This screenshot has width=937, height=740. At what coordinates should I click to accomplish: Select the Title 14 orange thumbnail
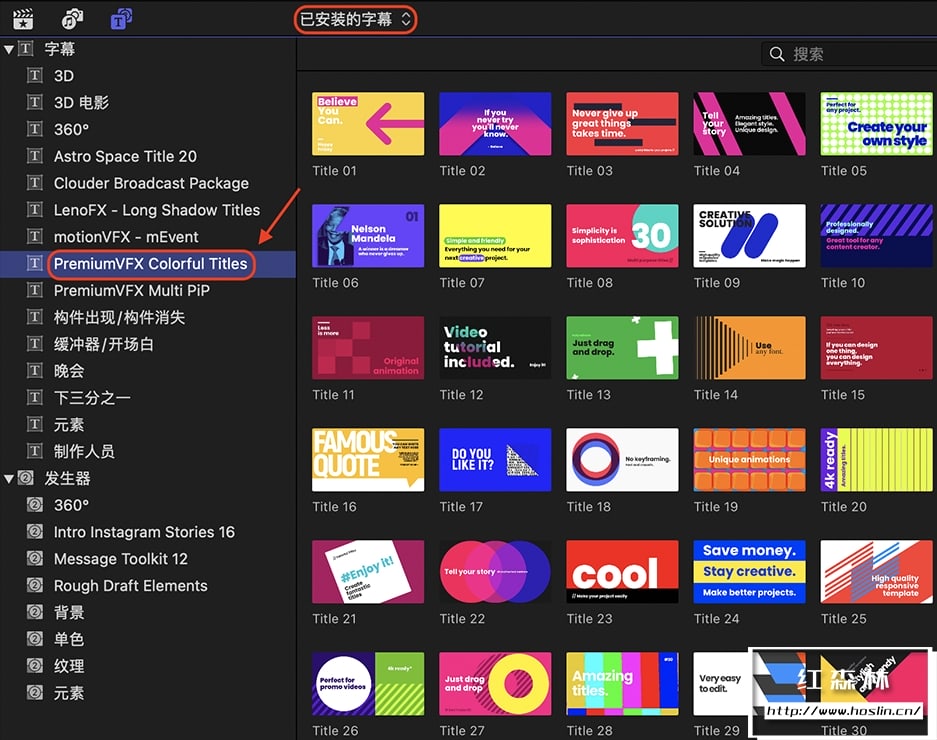pos(749,348)
